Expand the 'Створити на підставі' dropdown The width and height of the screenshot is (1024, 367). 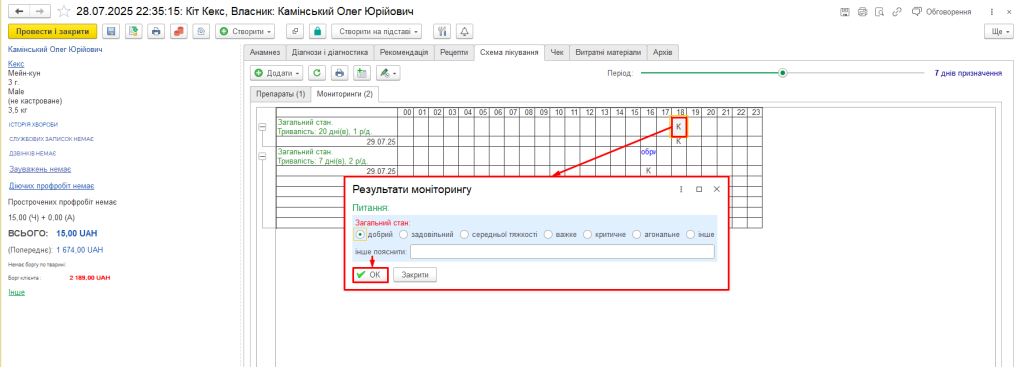(377, 31)
